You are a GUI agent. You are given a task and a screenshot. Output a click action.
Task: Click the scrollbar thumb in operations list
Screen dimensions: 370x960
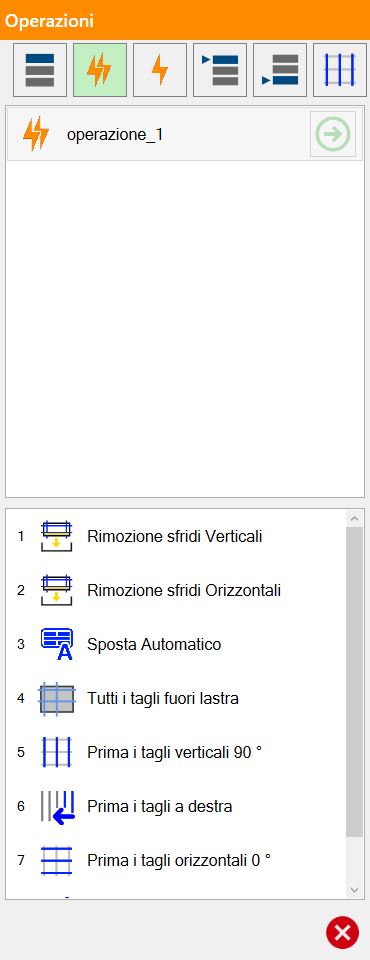pos(355,681)
